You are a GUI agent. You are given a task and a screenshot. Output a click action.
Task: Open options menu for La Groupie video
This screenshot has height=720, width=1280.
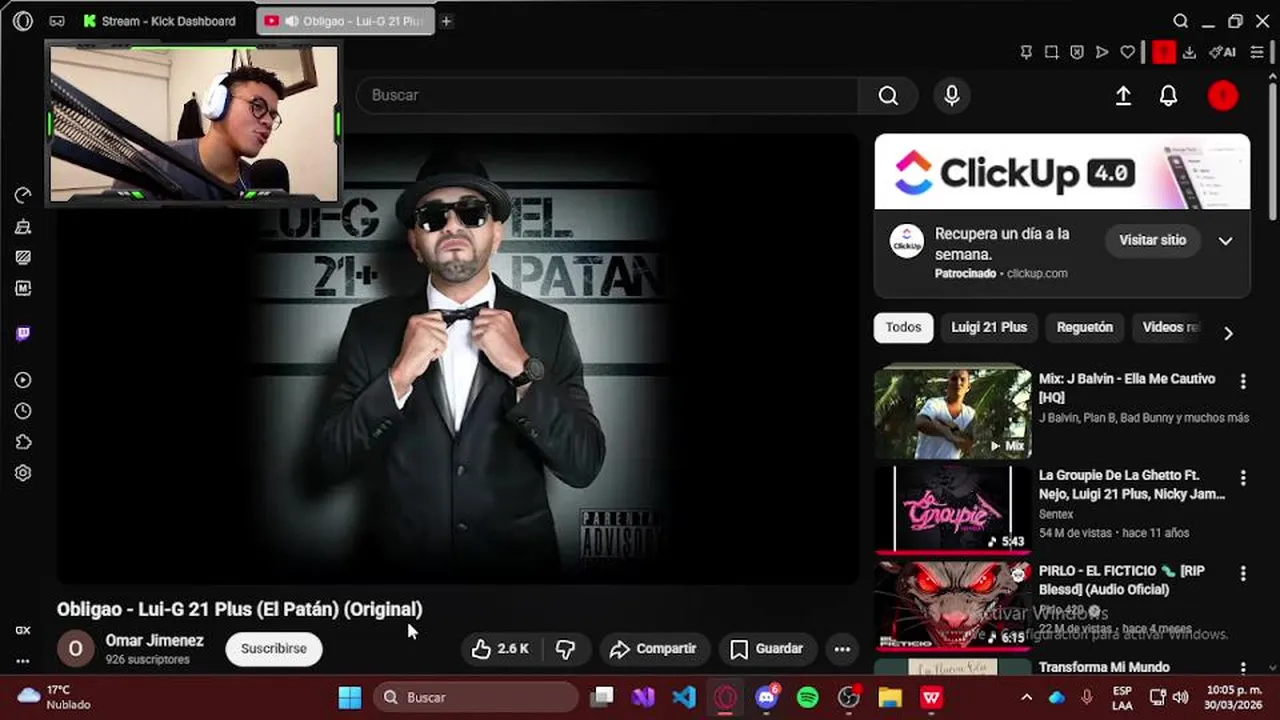tap(1243, 477)
